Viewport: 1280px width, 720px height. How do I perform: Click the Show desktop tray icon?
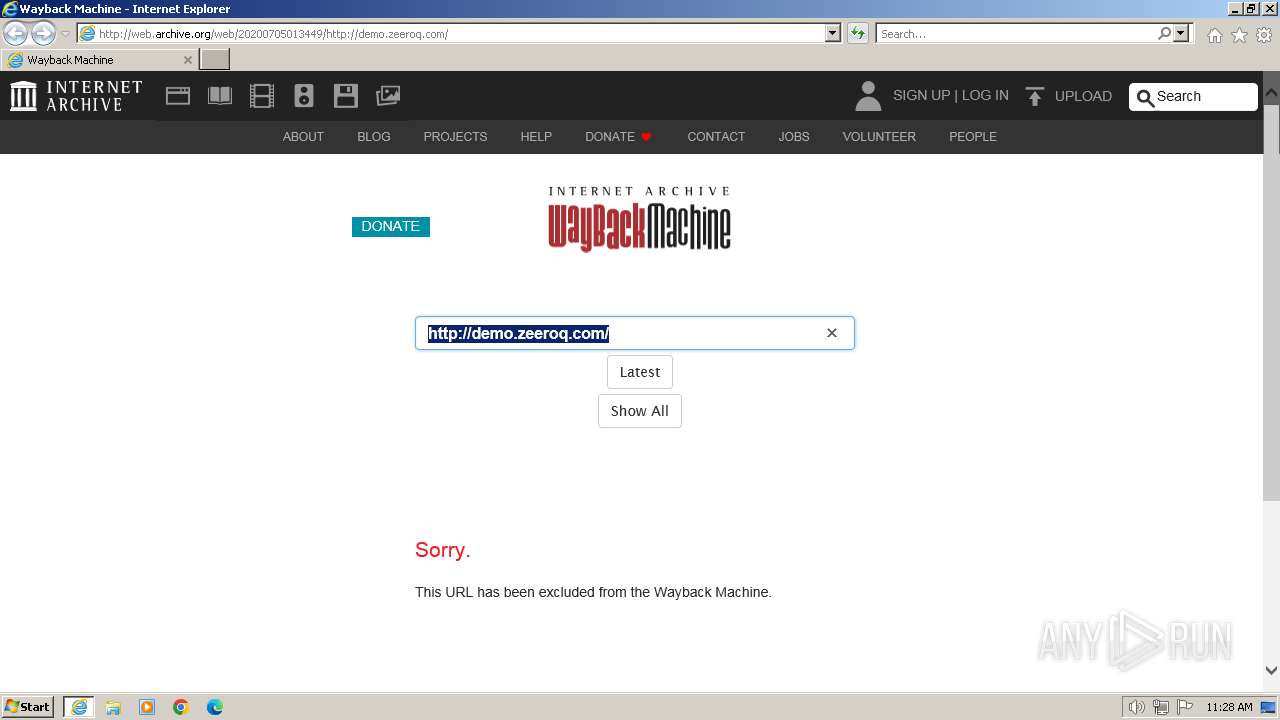pos(1269,707)
